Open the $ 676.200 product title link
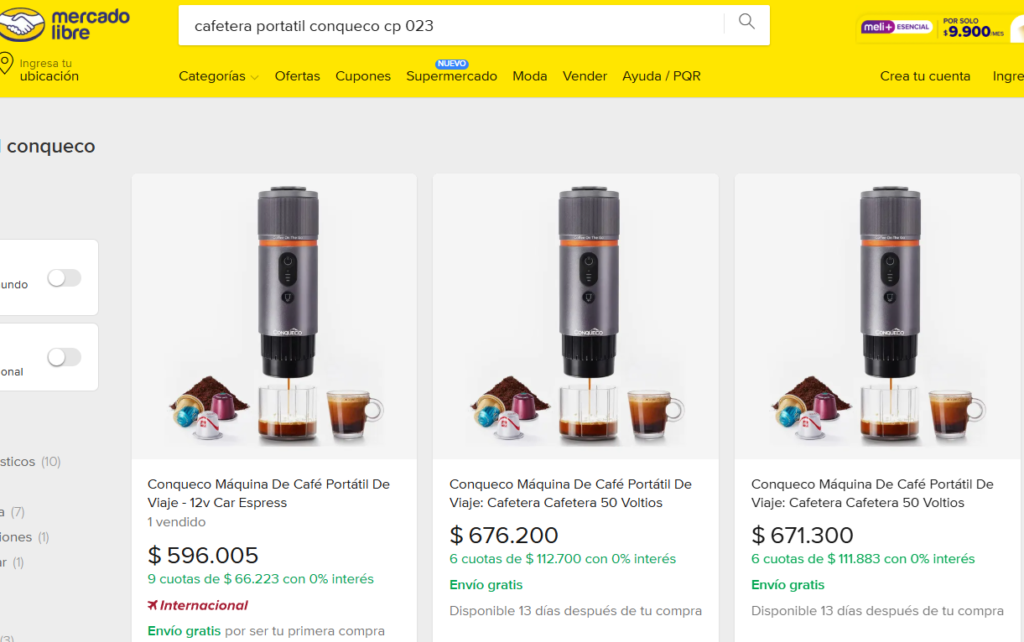 click(x=570, y=493)
